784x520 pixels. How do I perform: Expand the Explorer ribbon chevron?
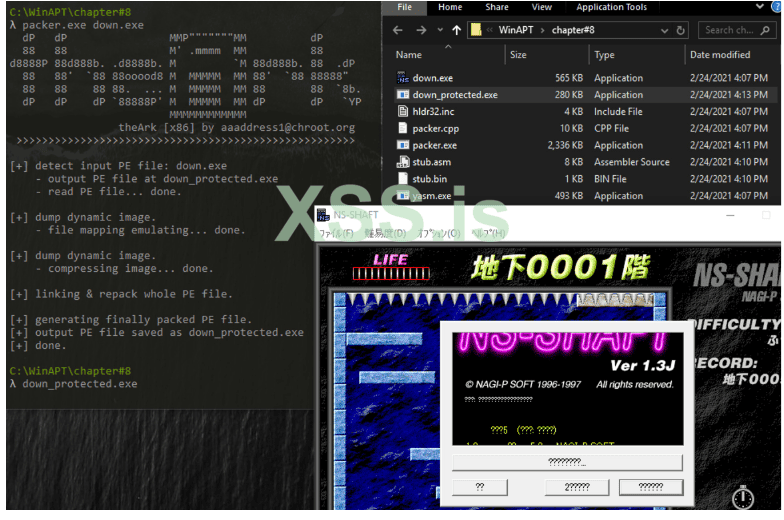coord(760,6)
